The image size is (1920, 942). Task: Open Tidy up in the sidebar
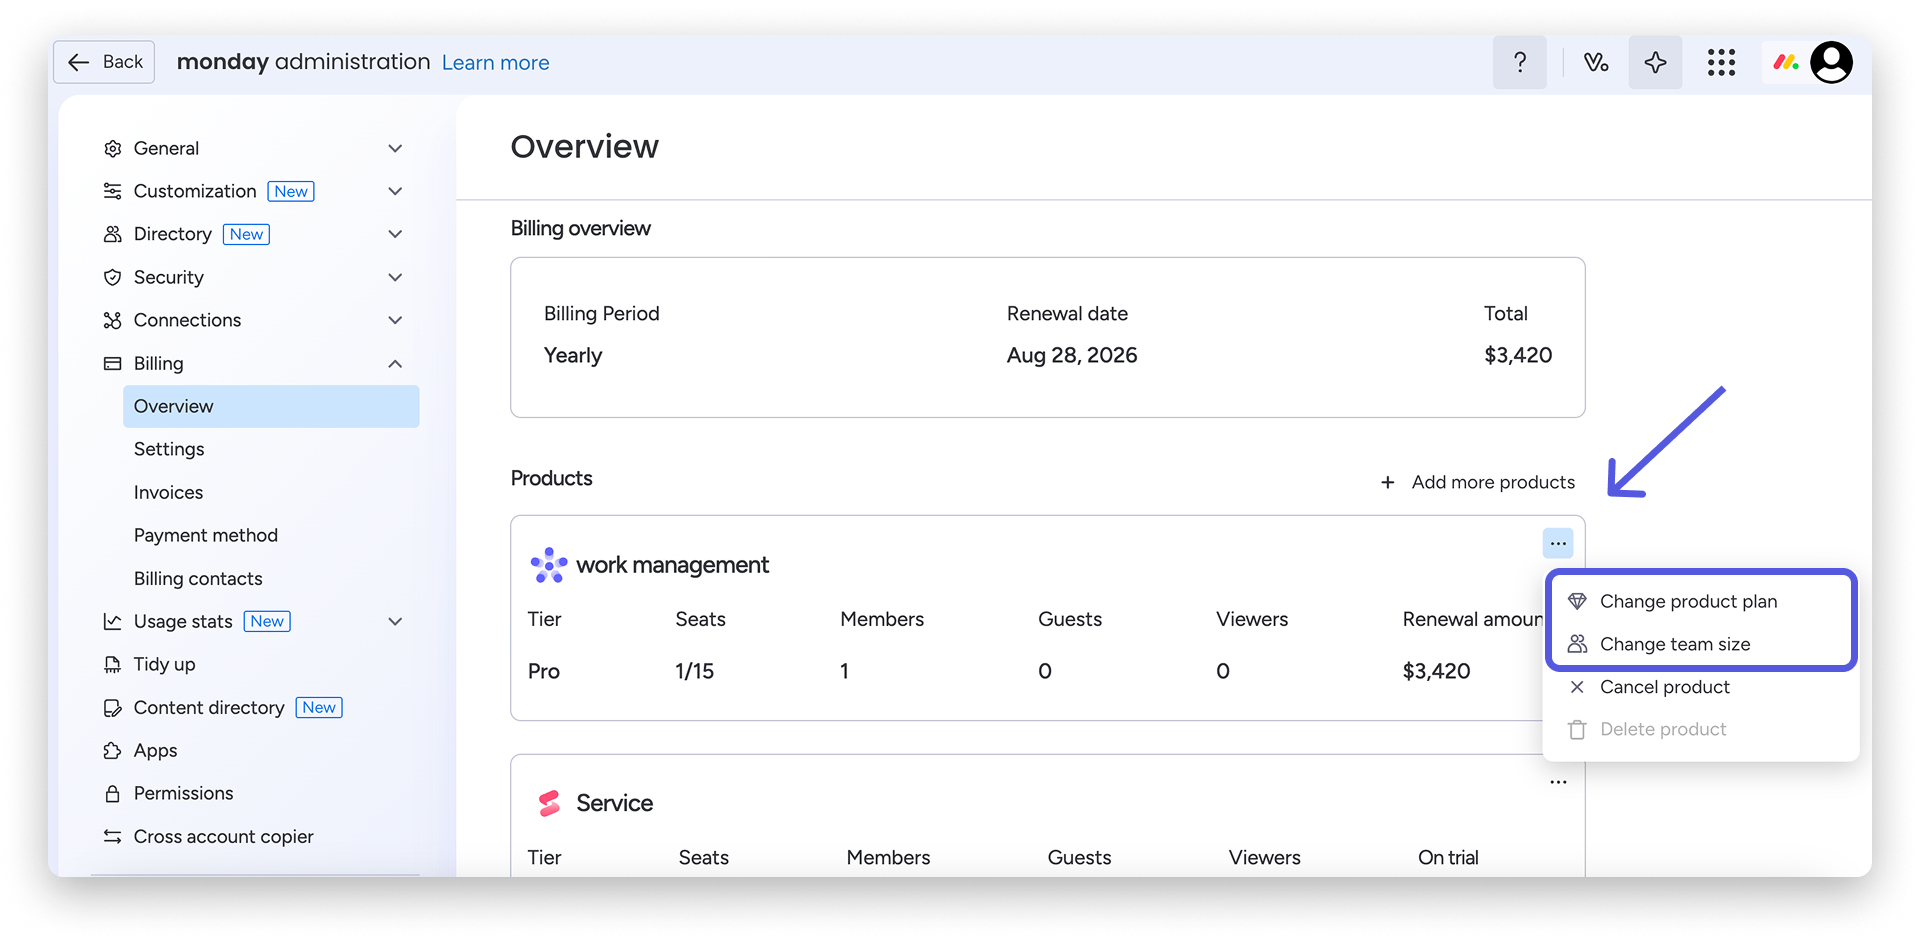click(165, 664)
